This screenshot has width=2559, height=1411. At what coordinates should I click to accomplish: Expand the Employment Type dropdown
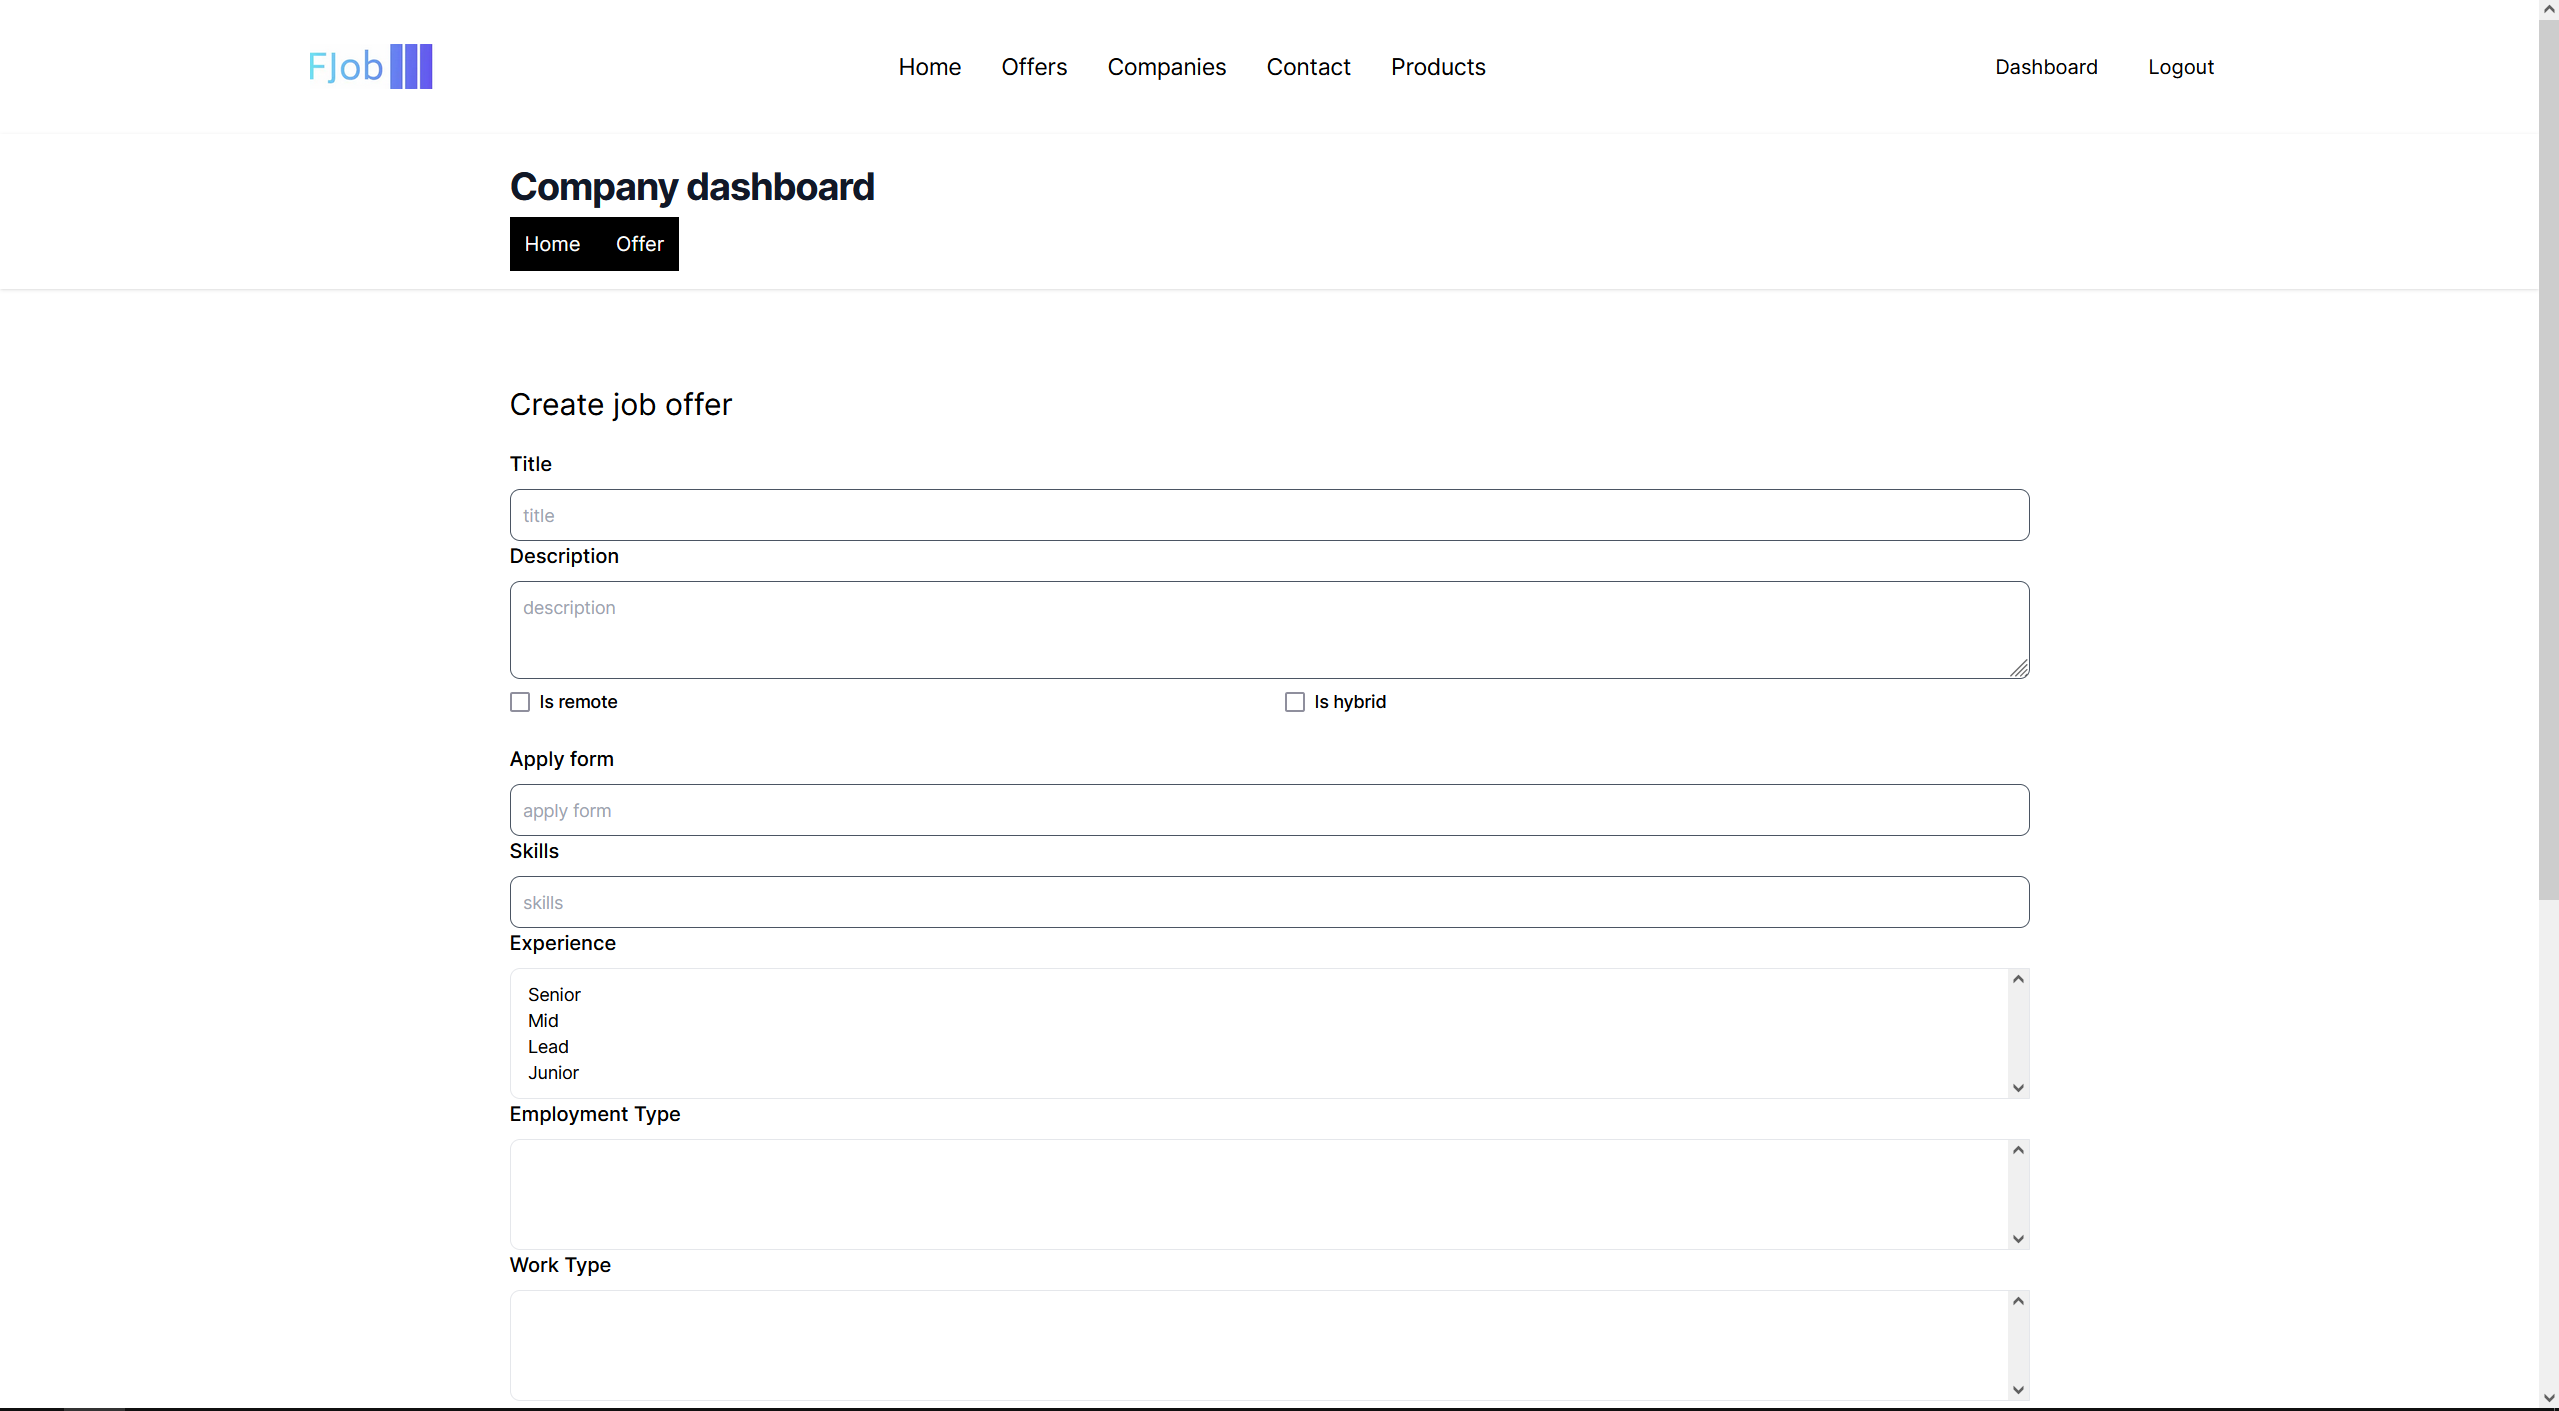(2019, 1237)
